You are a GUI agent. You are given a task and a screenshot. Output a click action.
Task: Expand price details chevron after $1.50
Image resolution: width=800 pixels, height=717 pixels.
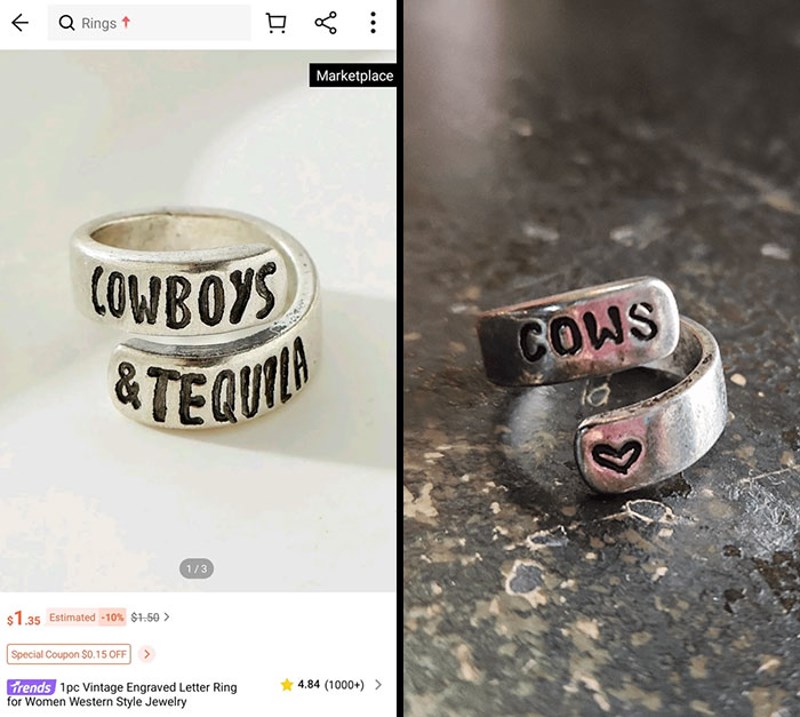[x=166, y=617]
